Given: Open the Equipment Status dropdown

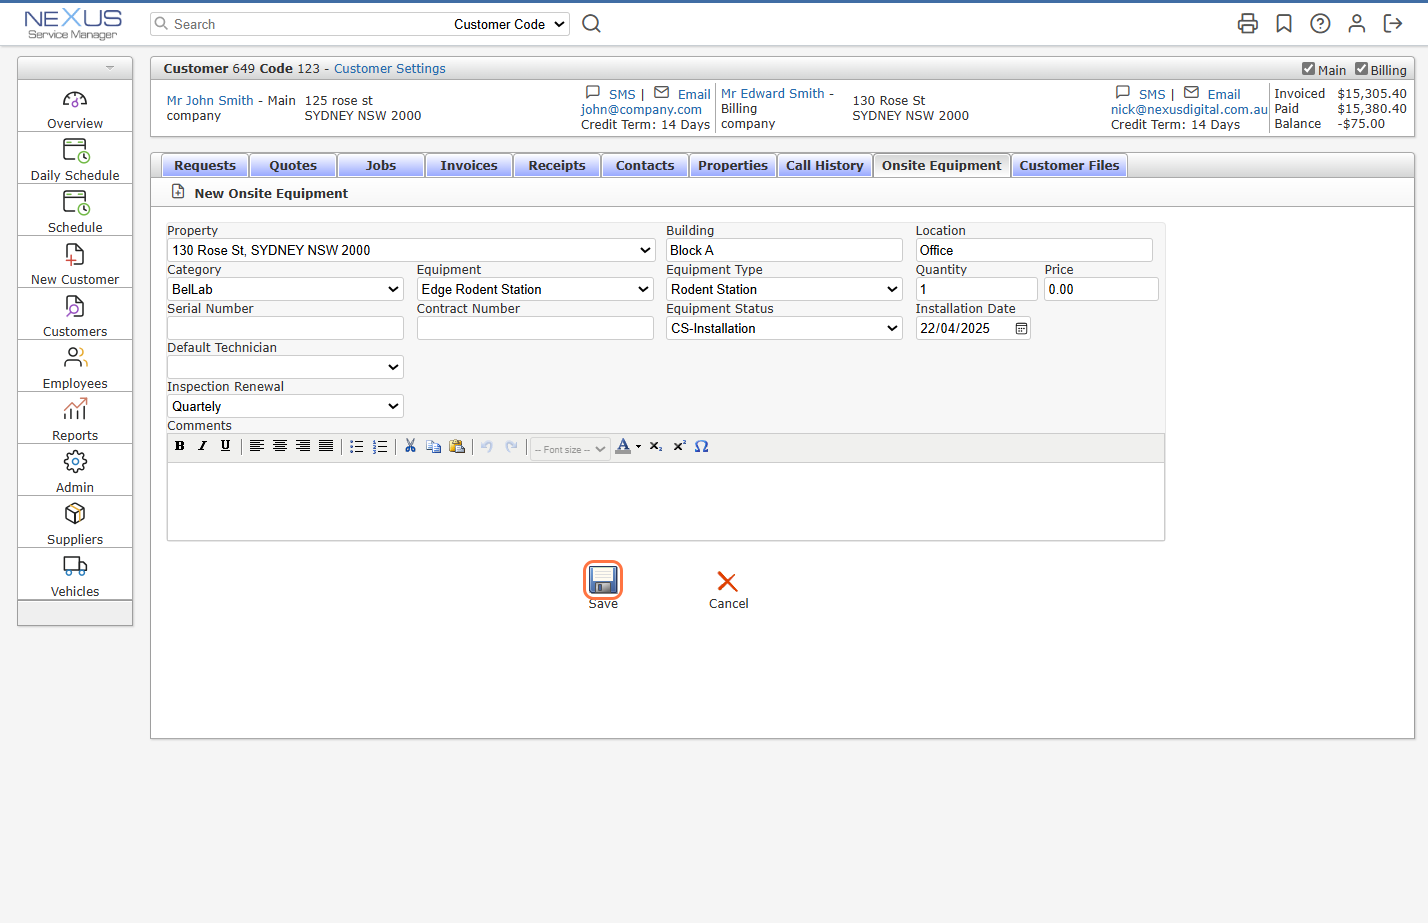Looking at the screenshot, I should click(x=784, y=328).
